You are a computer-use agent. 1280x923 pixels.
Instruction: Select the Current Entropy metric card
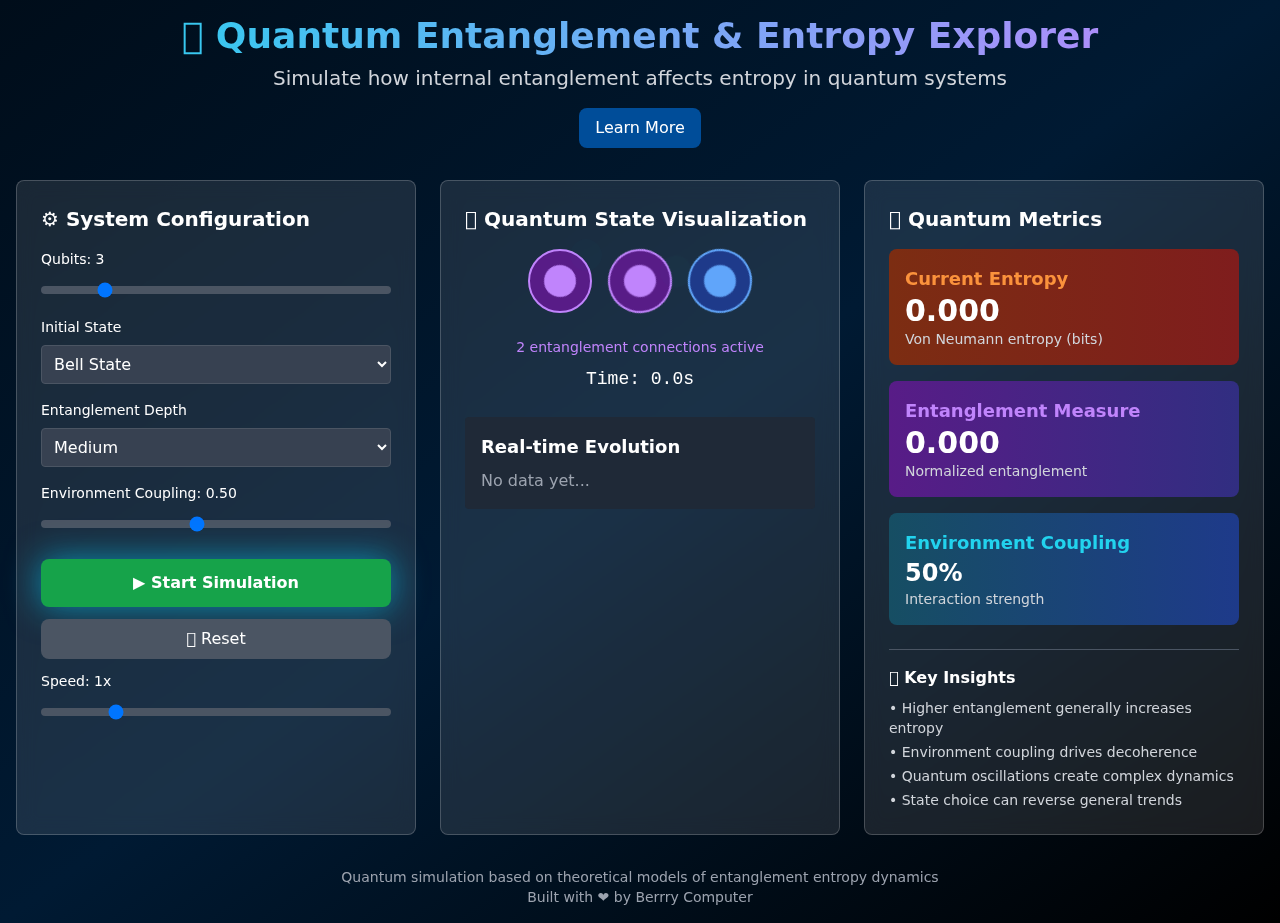pos(1063,307)
